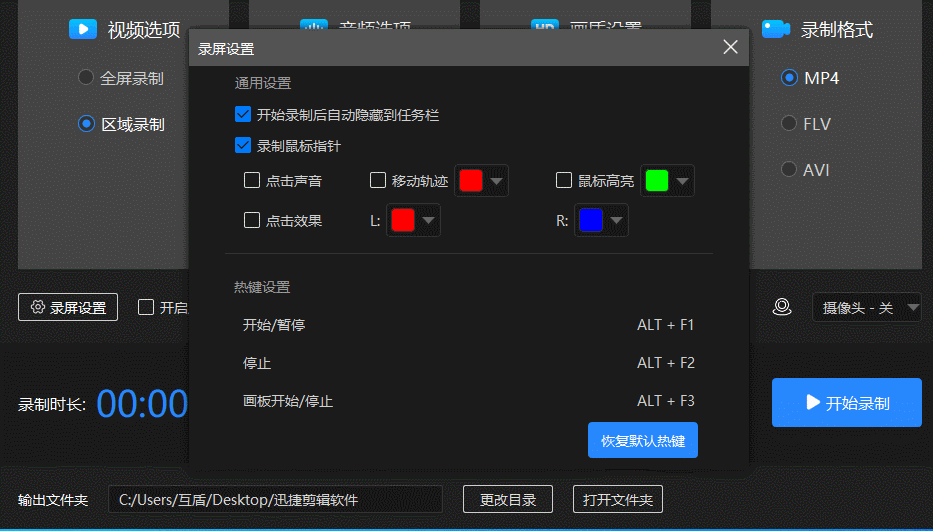Uncheck 开始录制后自动隐藏到任务栏 option

pos(243,115)
